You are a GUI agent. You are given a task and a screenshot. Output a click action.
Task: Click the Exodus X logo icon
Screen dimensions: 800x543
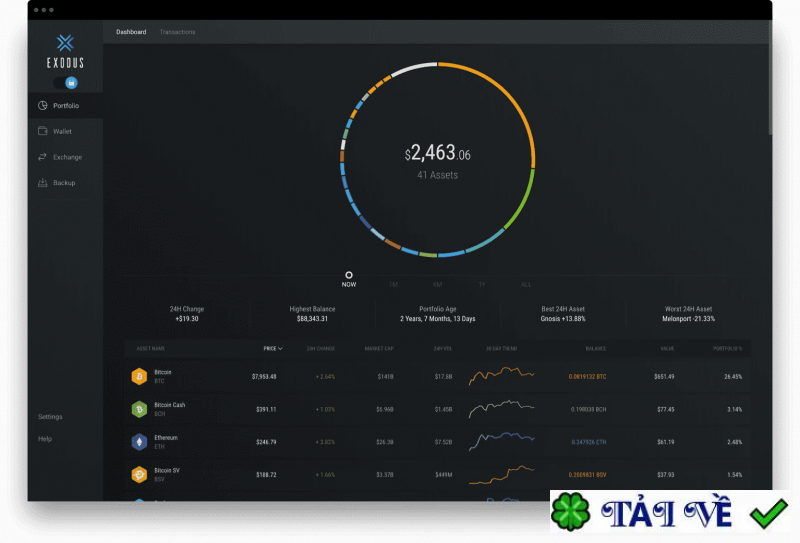65,43
